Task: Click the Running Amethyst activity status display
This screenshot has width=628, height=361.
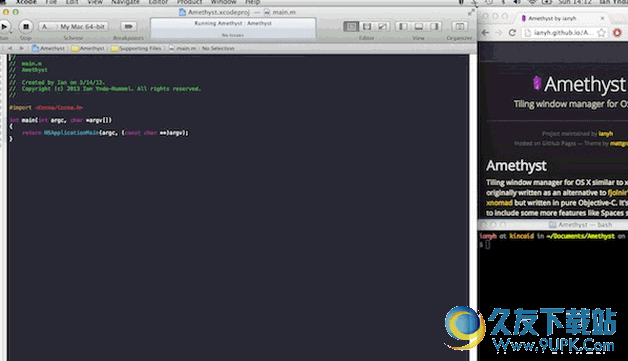Action: (x=233, y=28)
